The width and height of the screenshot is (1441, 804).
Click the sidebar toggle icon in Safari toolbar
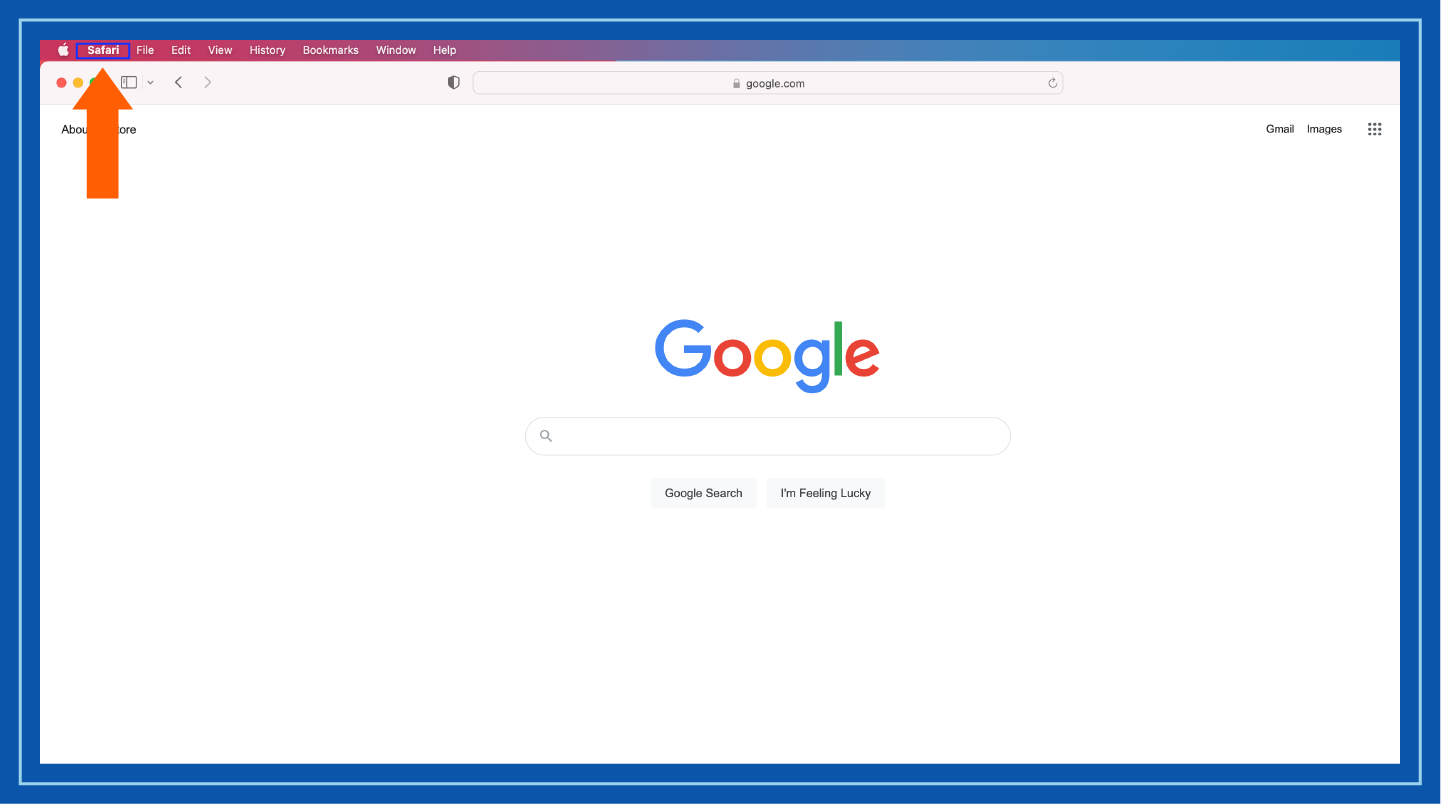pyautogui.click(x=129, y=82)
